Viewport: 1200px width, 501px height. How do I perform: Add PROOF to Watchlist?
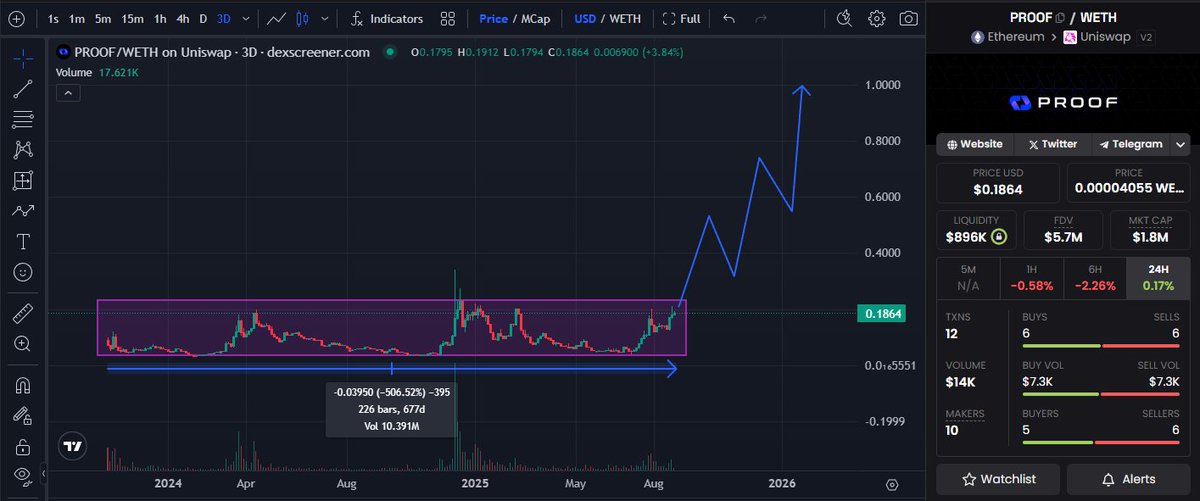click(x=999, y=479)
